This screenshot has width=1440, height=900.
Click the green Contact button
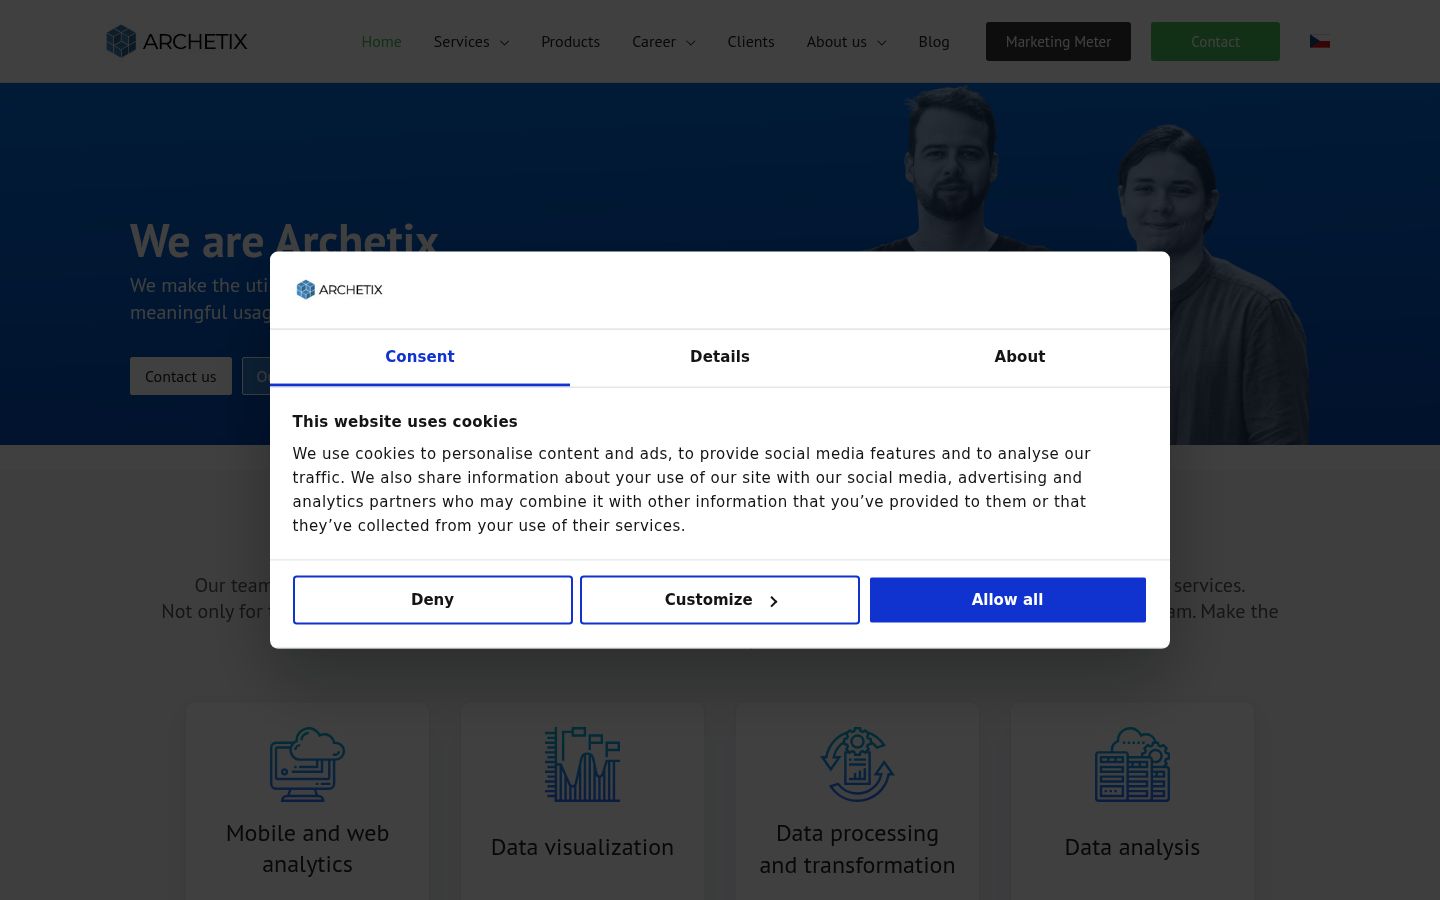(x=1215, y=41)
